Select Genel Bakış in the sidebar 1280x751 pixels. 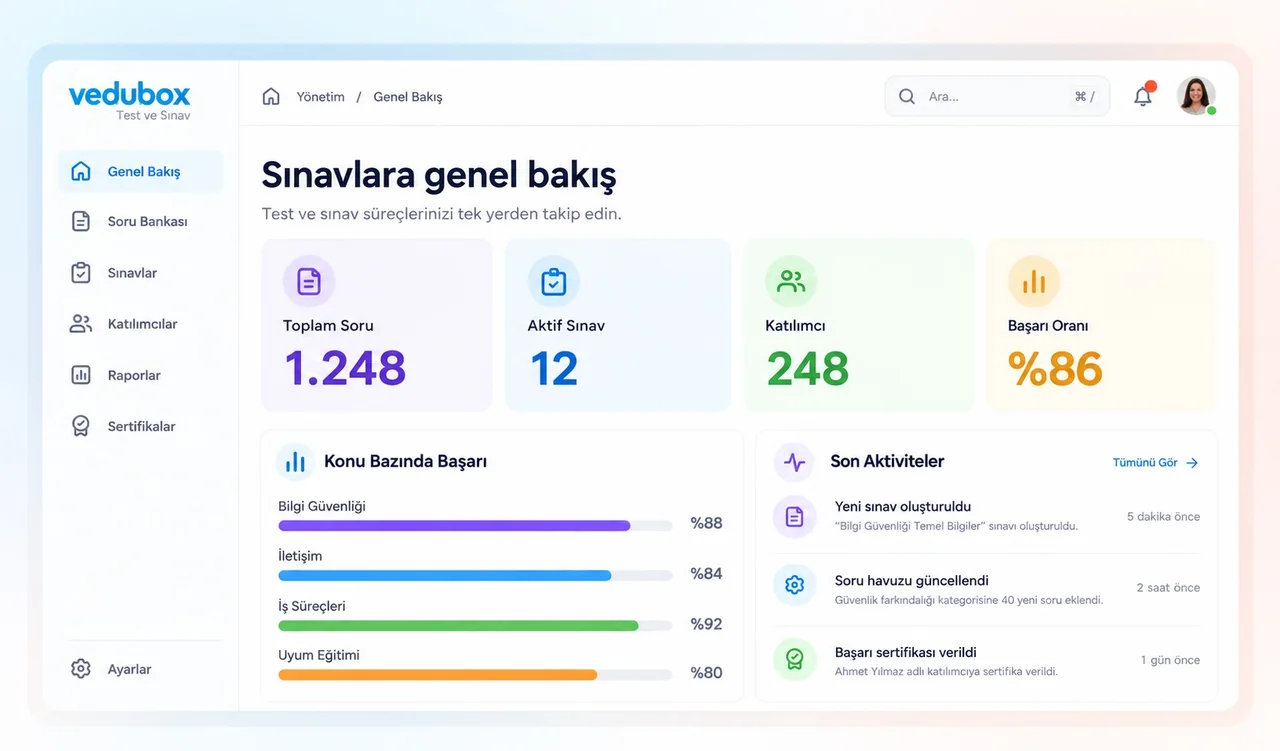pos(140,171)
